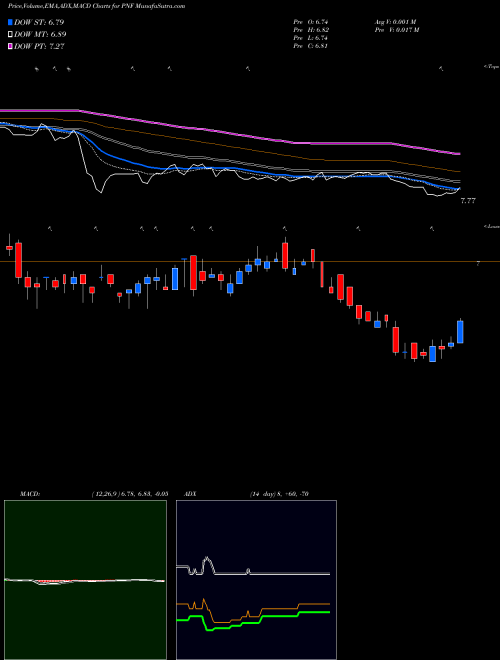The width and height of the screenshot is (500, 660).
Task: Click the 'ADX' panel heading
Action: (191, 494)
